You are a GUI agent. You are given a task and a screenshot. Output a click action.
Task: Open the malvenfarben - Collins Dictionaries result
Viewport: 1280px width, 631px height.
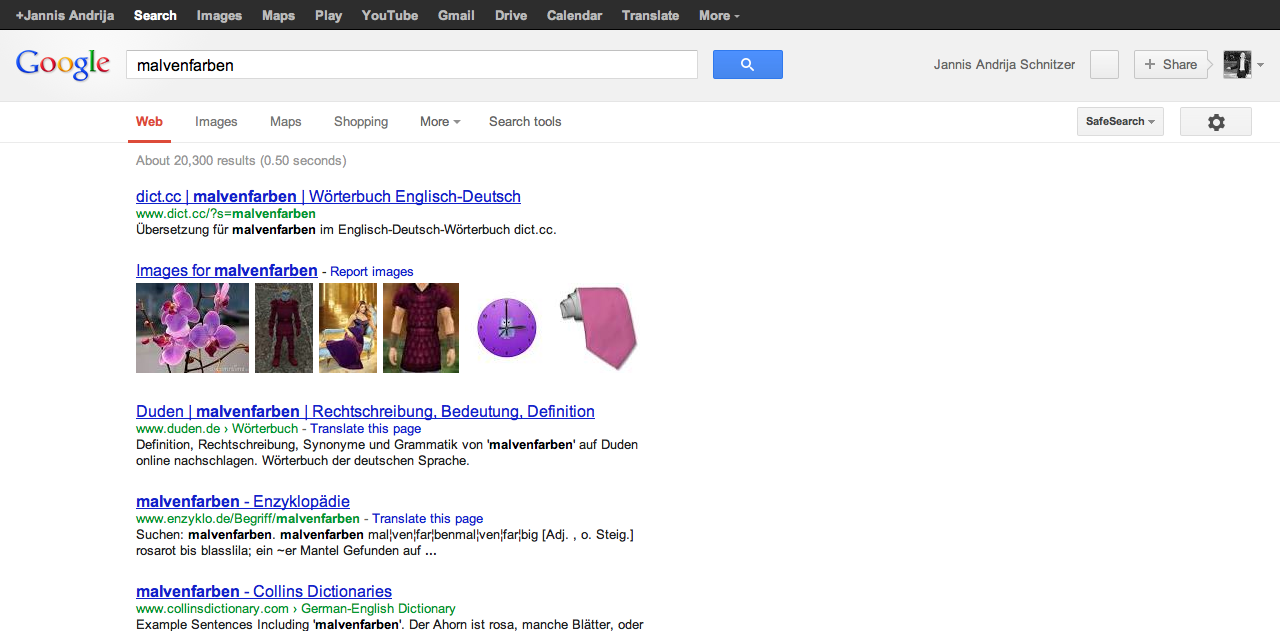pos(264,592)
